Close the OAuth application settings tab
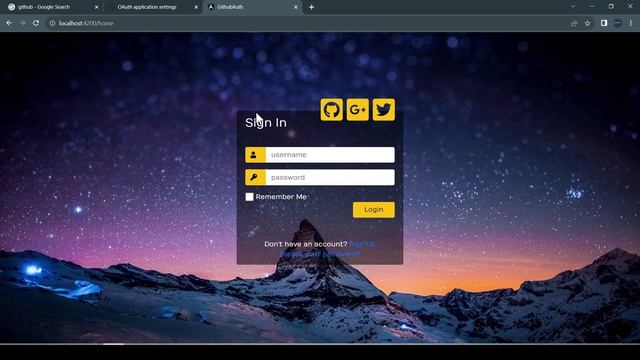Viewport: 640px width, 360px height. pyautogui.click(x=196, y=7)
